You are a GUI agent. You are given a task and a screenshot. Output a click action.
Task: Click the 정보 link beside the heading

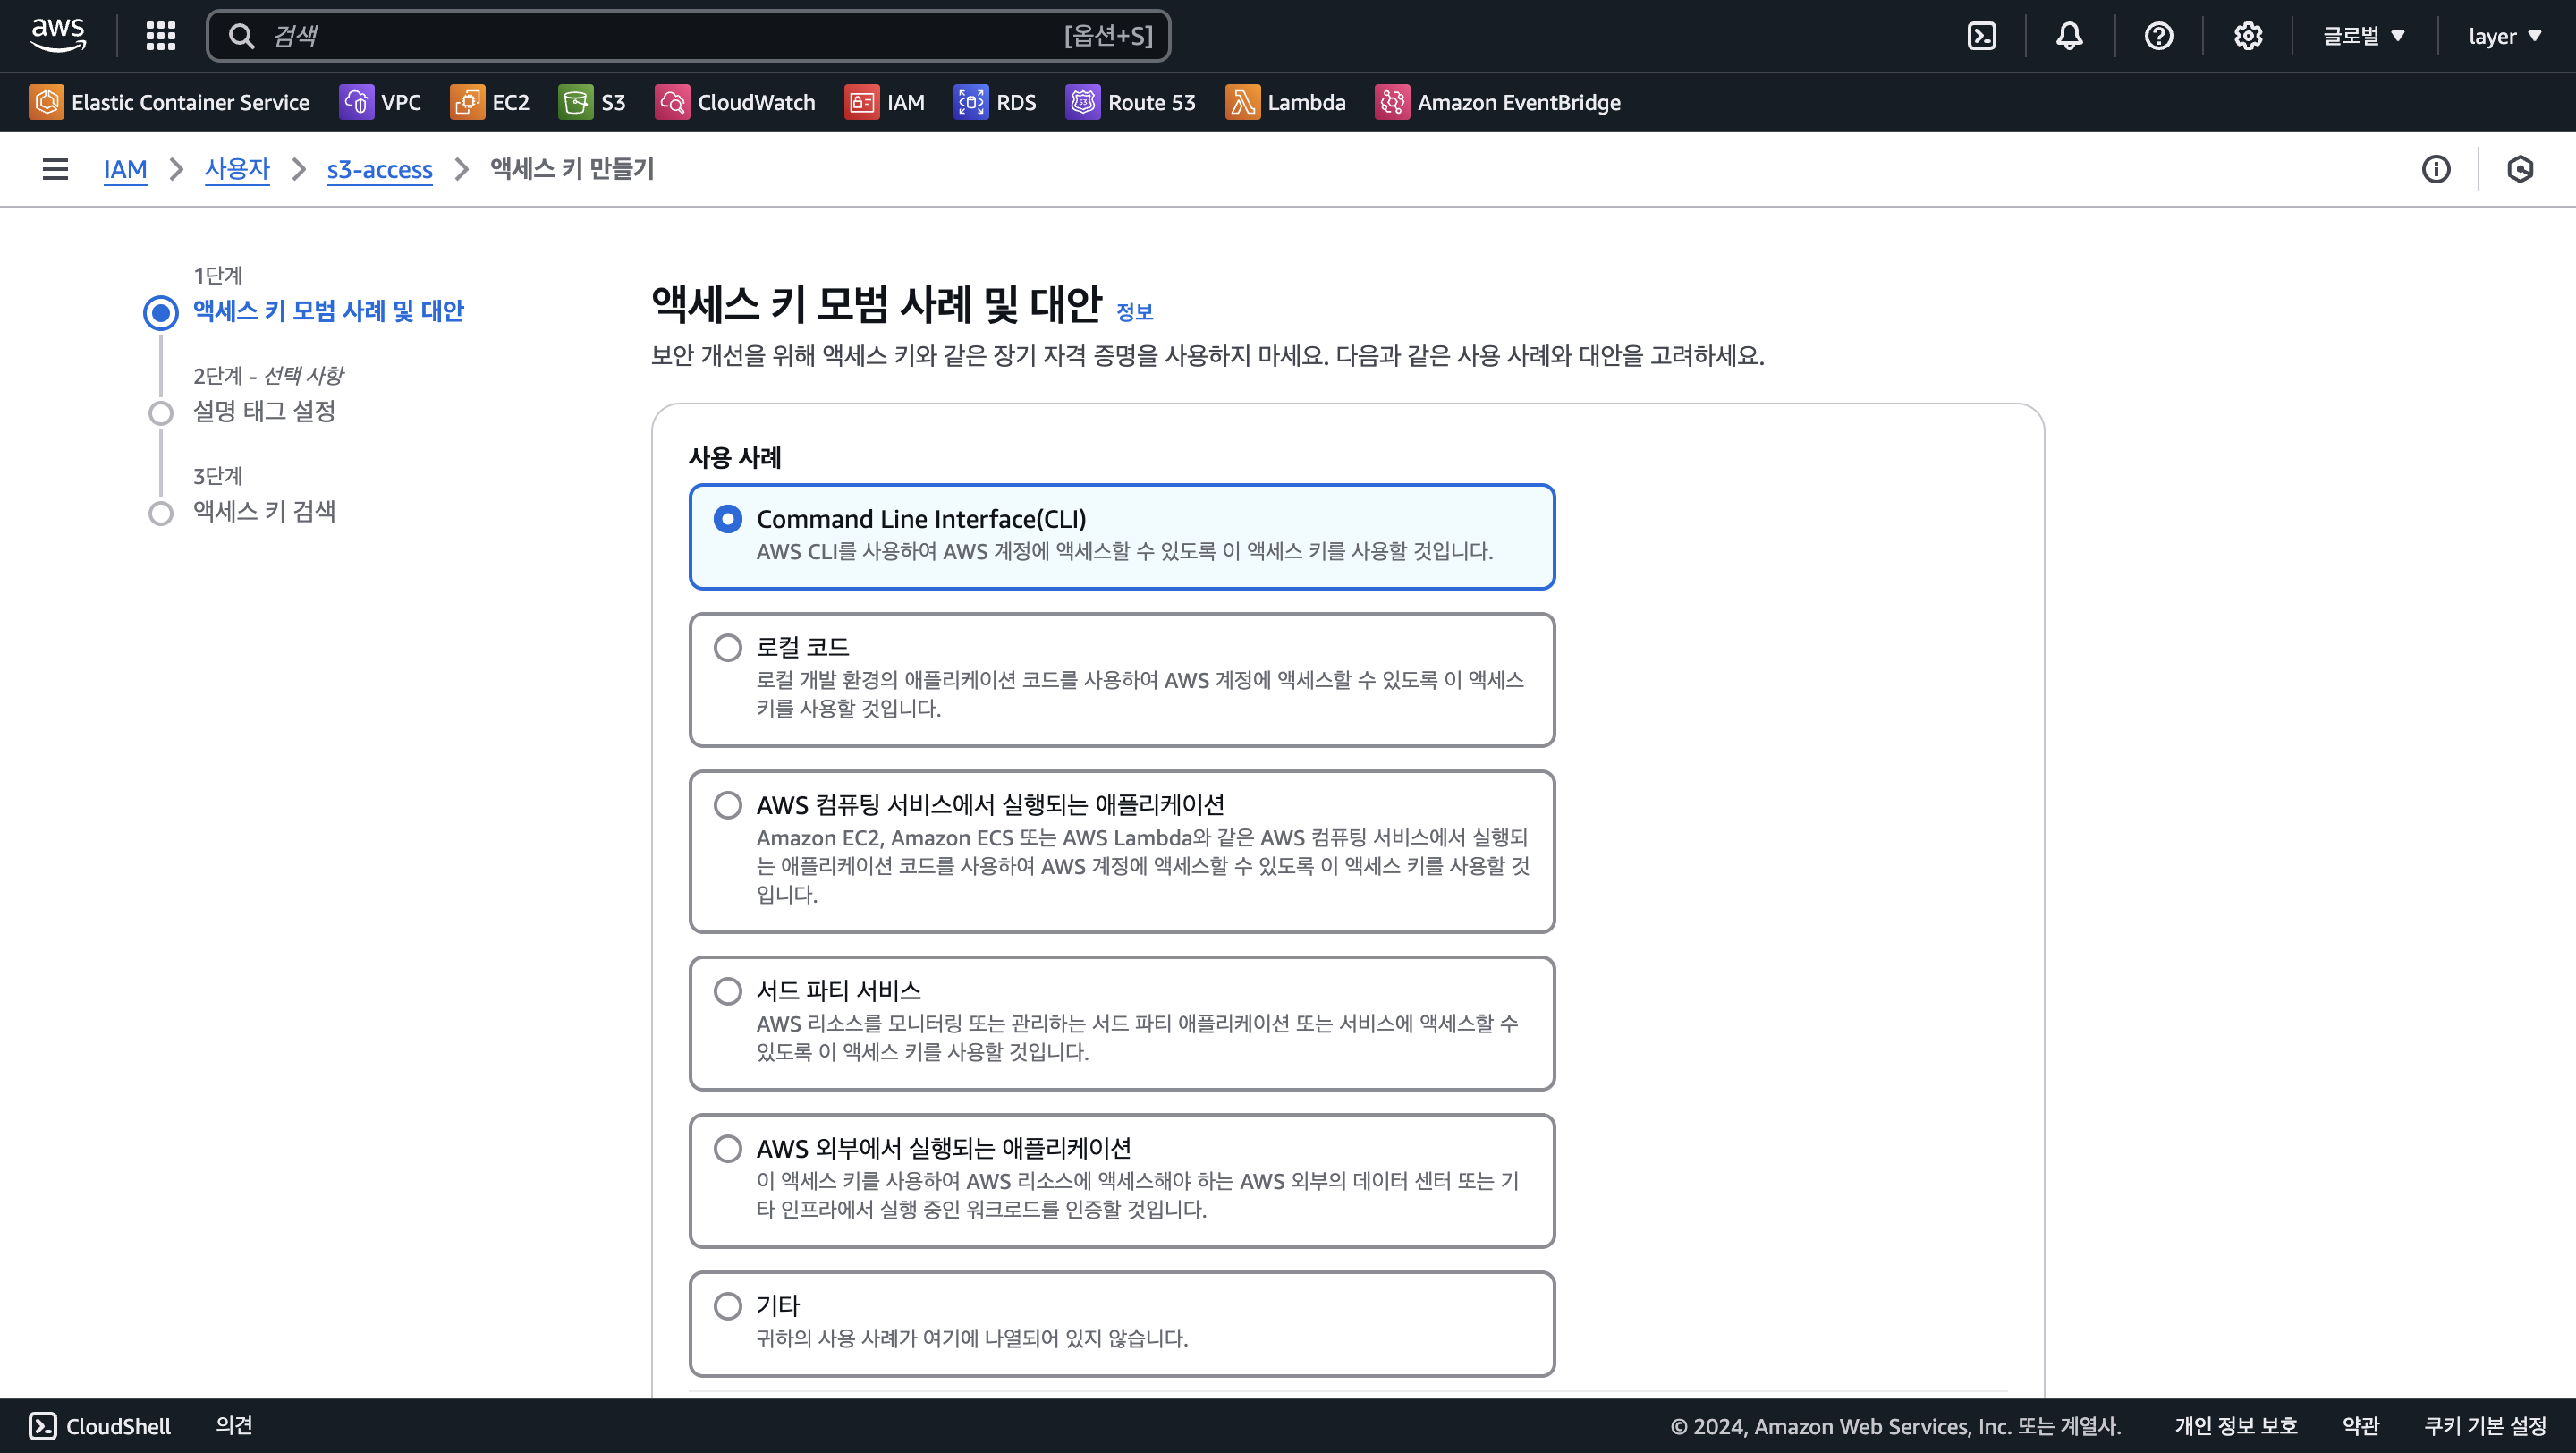(1134, 312)
